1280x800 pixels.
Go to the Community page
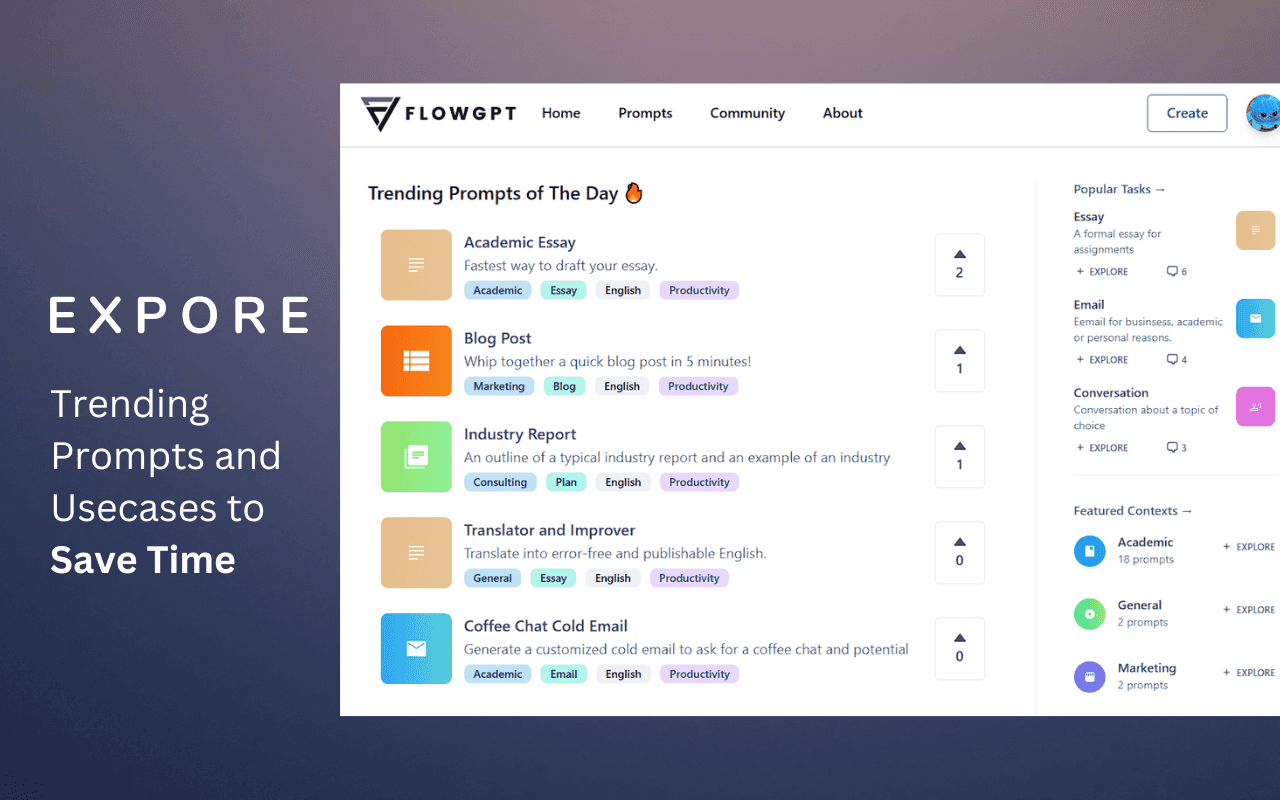click(x=747, y=113)
